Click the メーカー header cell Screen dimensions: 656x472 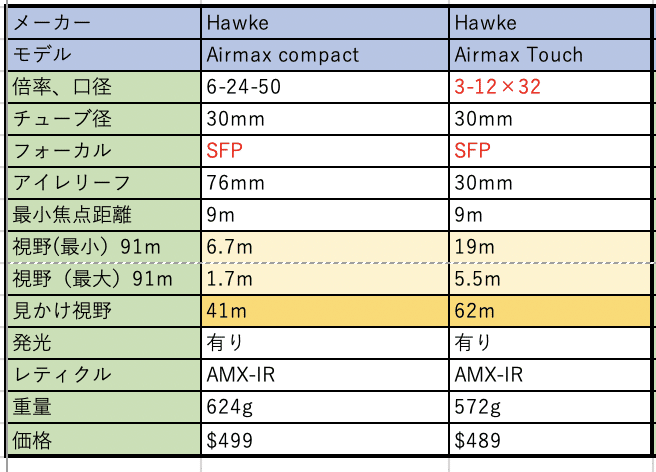[x=100, y=21]
